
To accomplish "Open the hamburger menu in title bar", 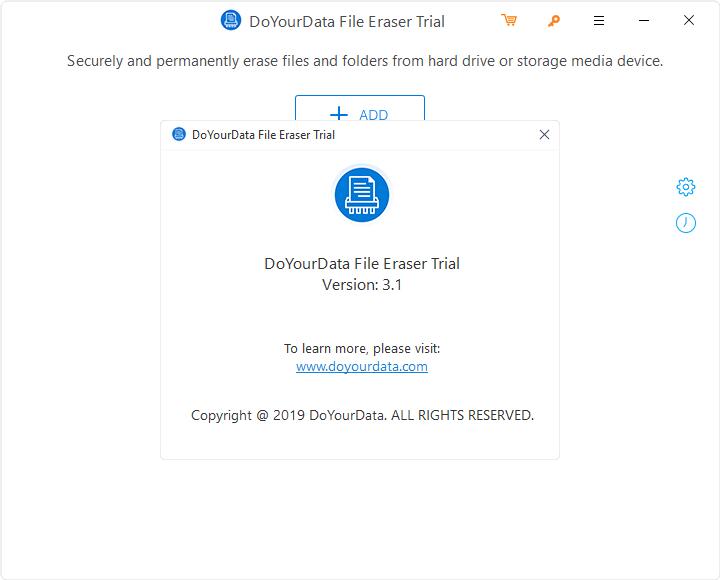I will 599,21.
